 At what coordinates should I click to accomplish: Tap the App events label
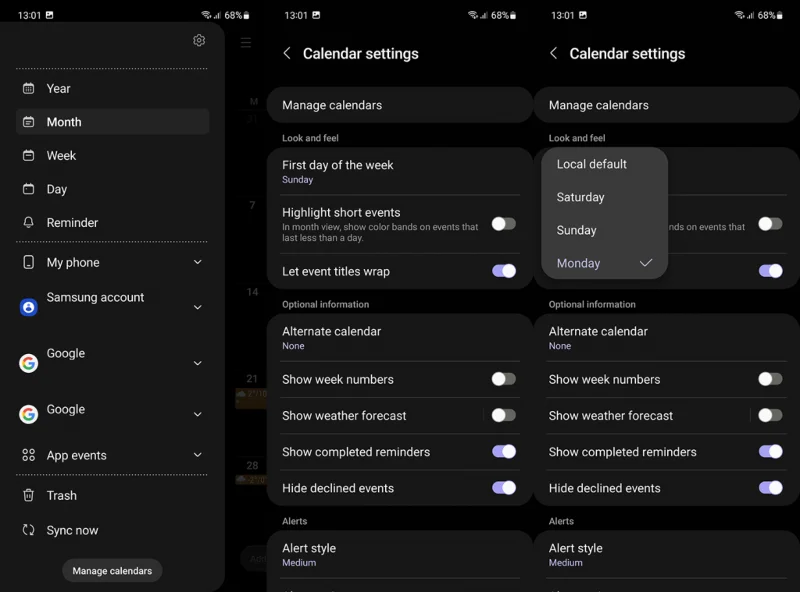coord(77,455)
